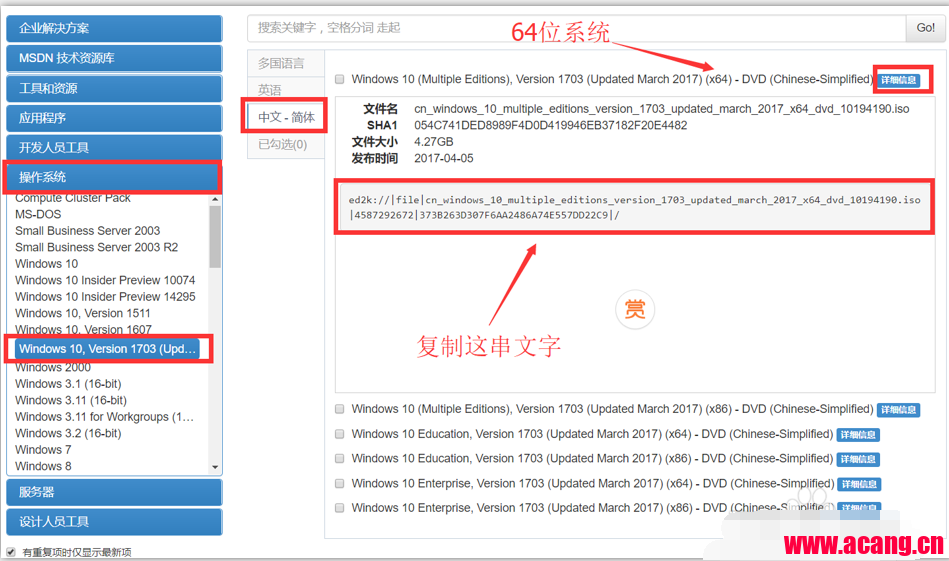Switch to 英语 language tab
This screenshot has height=561, width=949.
click(286, 90)
